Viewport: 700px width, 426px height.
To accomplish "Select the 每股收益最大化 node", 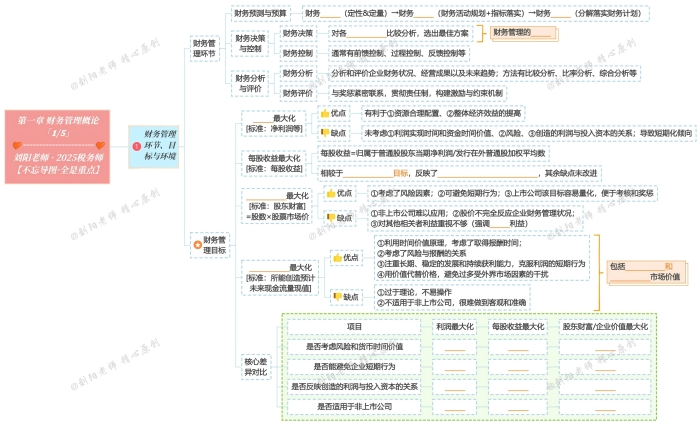I will [x=272, y=163].
